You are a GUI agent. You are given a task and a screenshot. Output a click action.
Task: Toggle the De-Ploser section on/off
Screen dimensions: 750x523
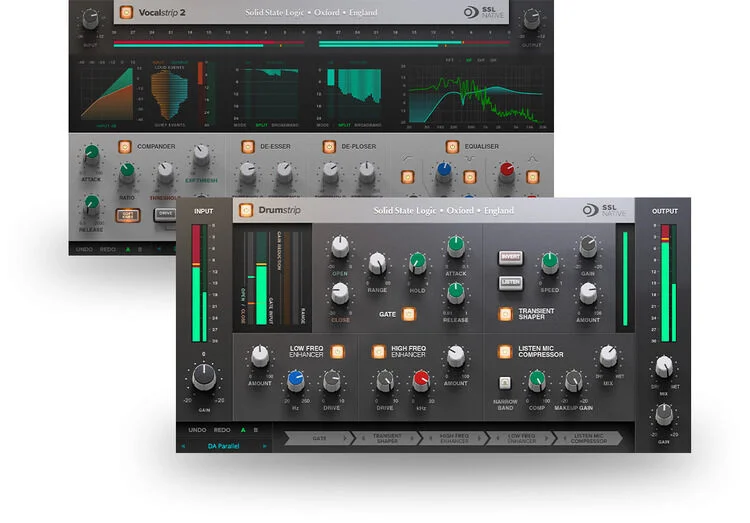327,146
